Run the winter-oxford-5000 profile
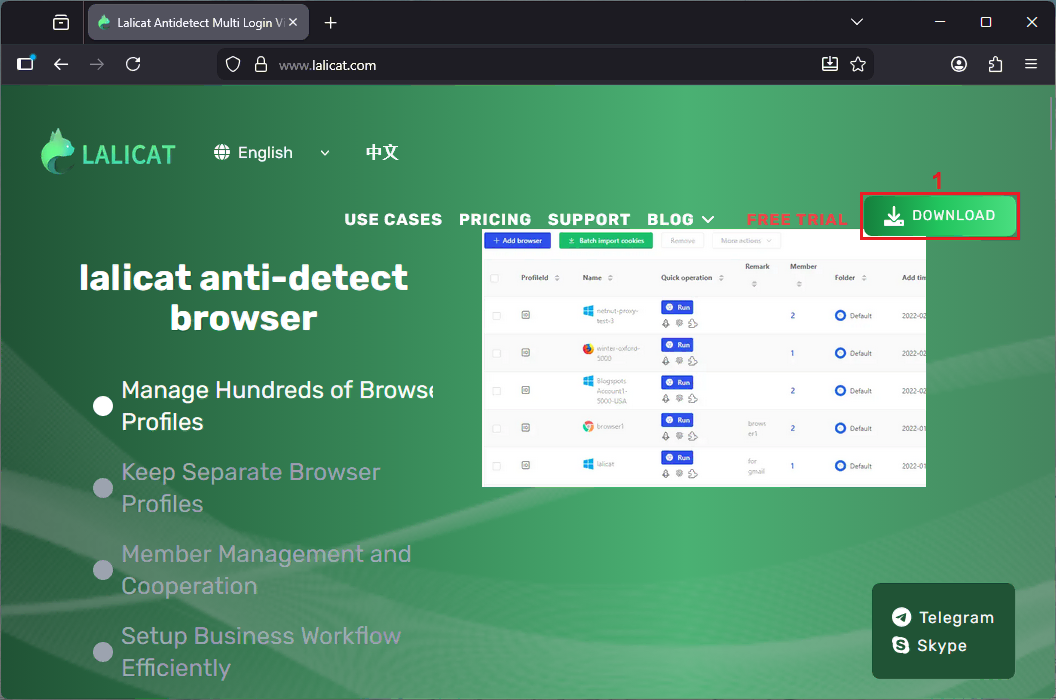This screenshot has height=700, width=1056. click(x=677, y=345)
